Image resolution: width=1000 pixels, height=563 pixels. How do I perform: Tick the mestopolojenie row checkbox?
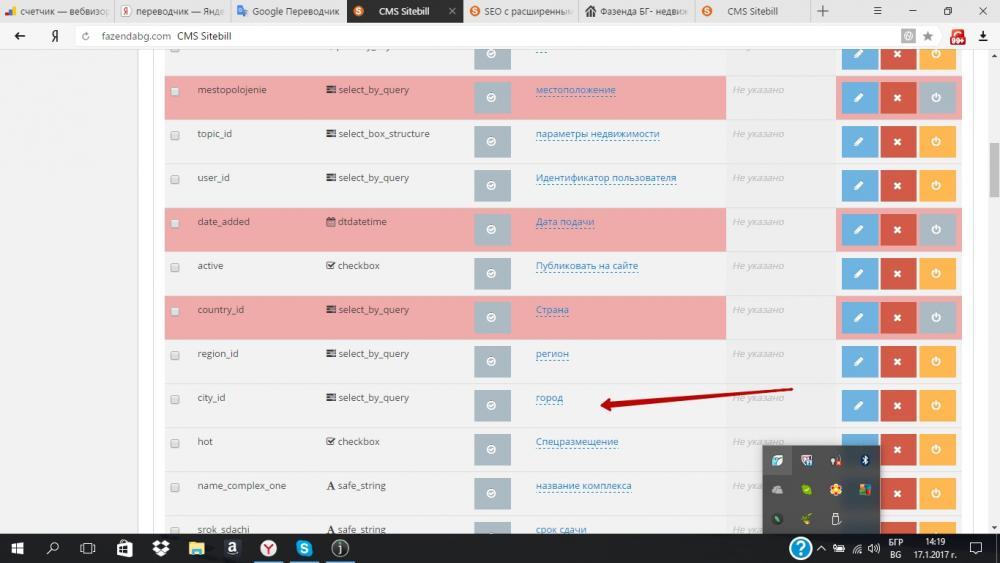coord(175,91)
